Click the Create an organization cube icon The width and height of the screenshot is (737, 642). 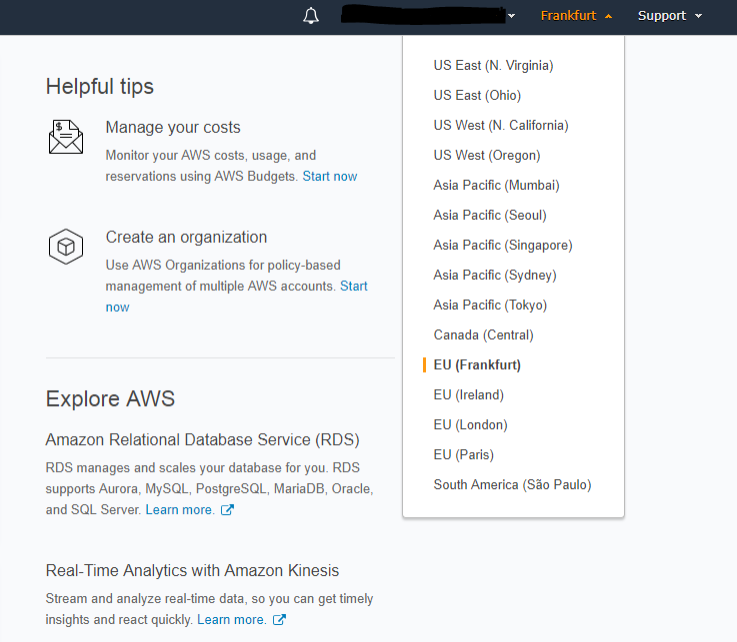pos(66,246)
